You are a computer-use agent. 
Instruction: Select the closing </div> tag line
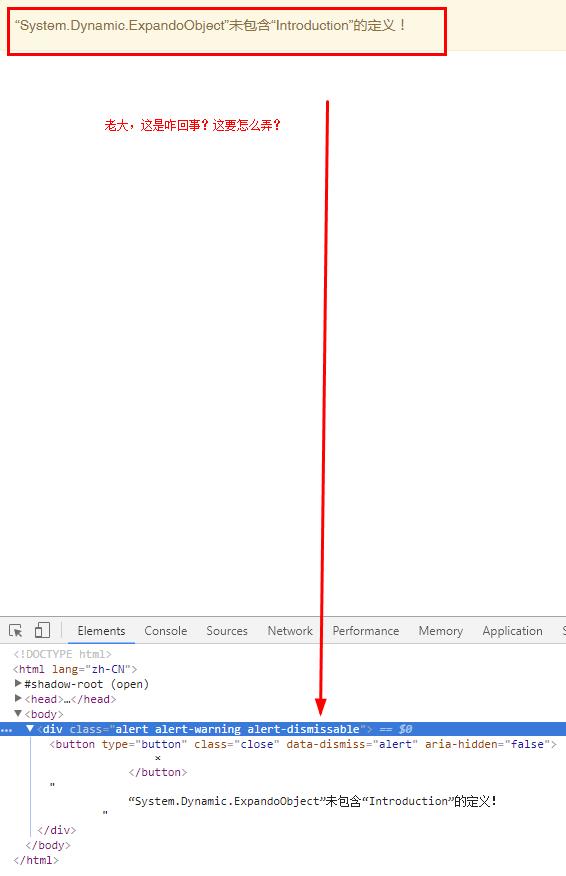click(x=56, y=830)
